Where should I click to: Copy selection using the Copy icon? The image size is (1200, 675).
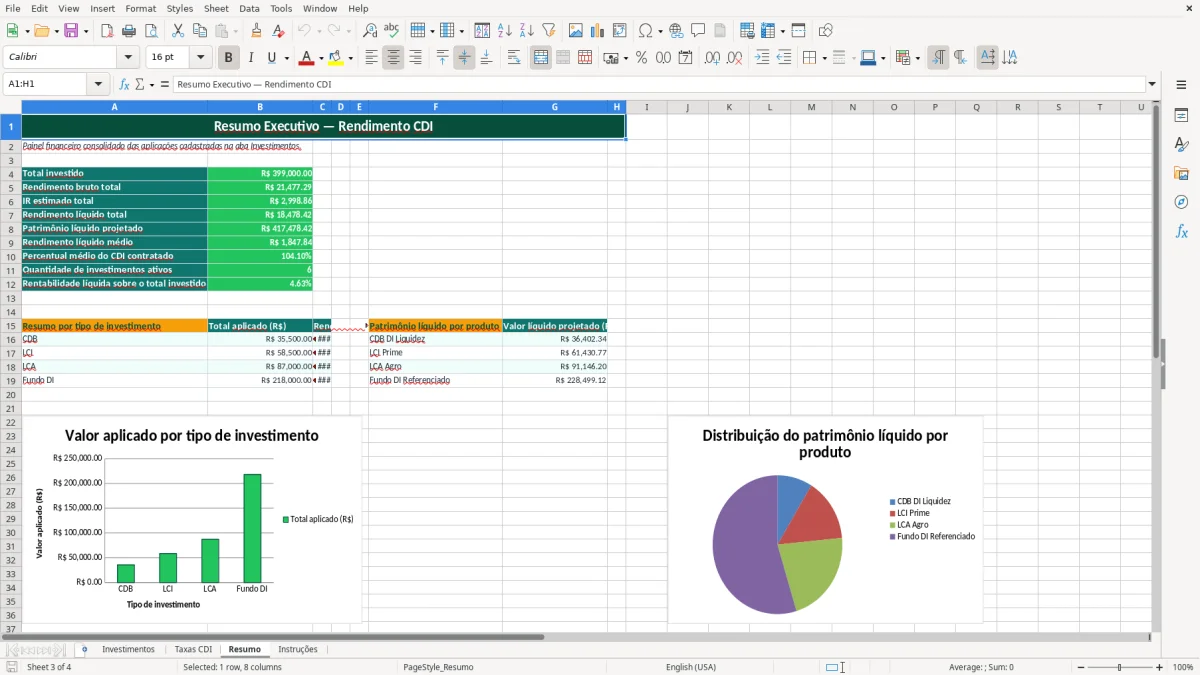point(200,31)
